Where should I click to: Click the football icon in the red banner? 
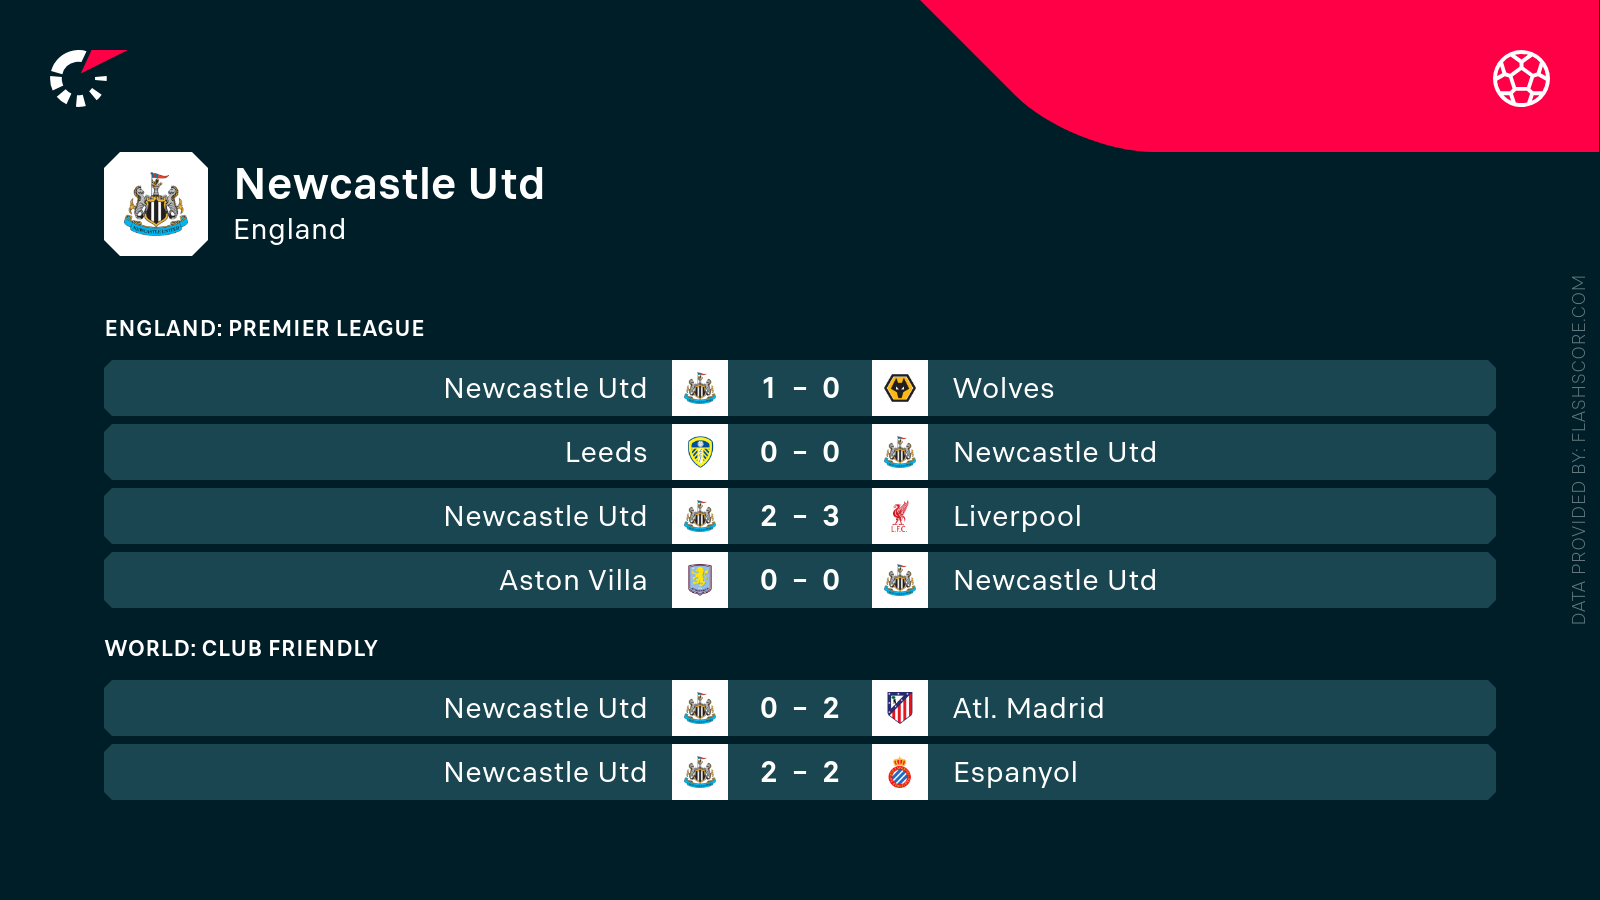click(x=1521, y=78)
